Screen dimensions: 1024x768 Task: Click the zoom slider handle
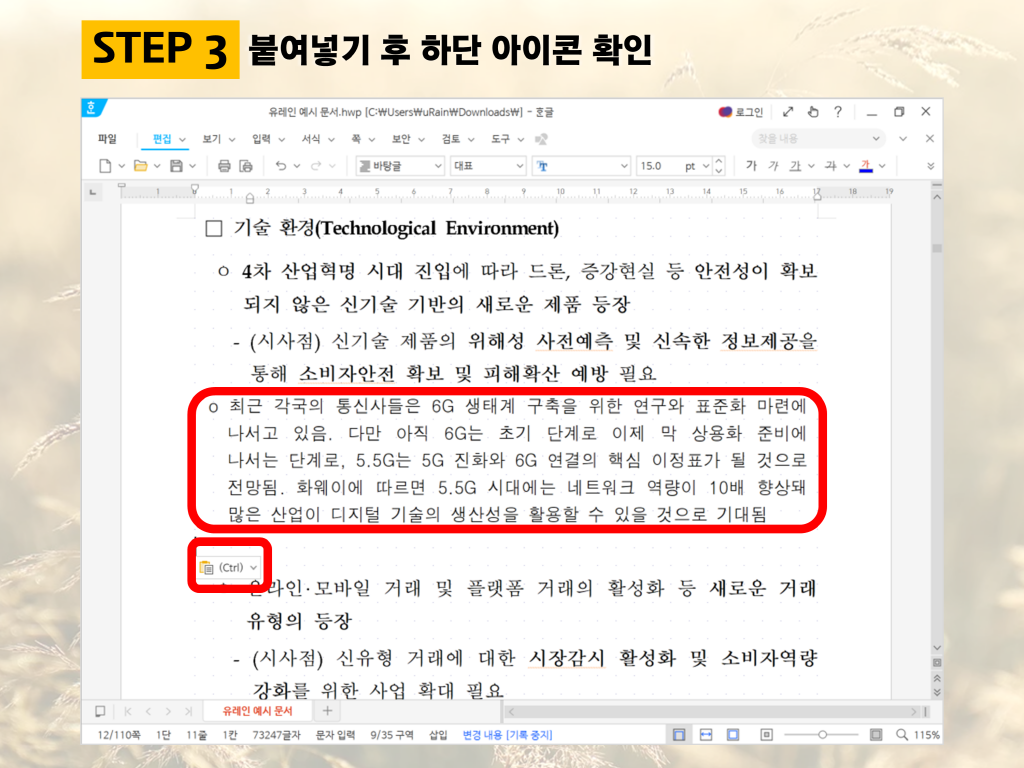pyautogui.click(x=823, y=735)
